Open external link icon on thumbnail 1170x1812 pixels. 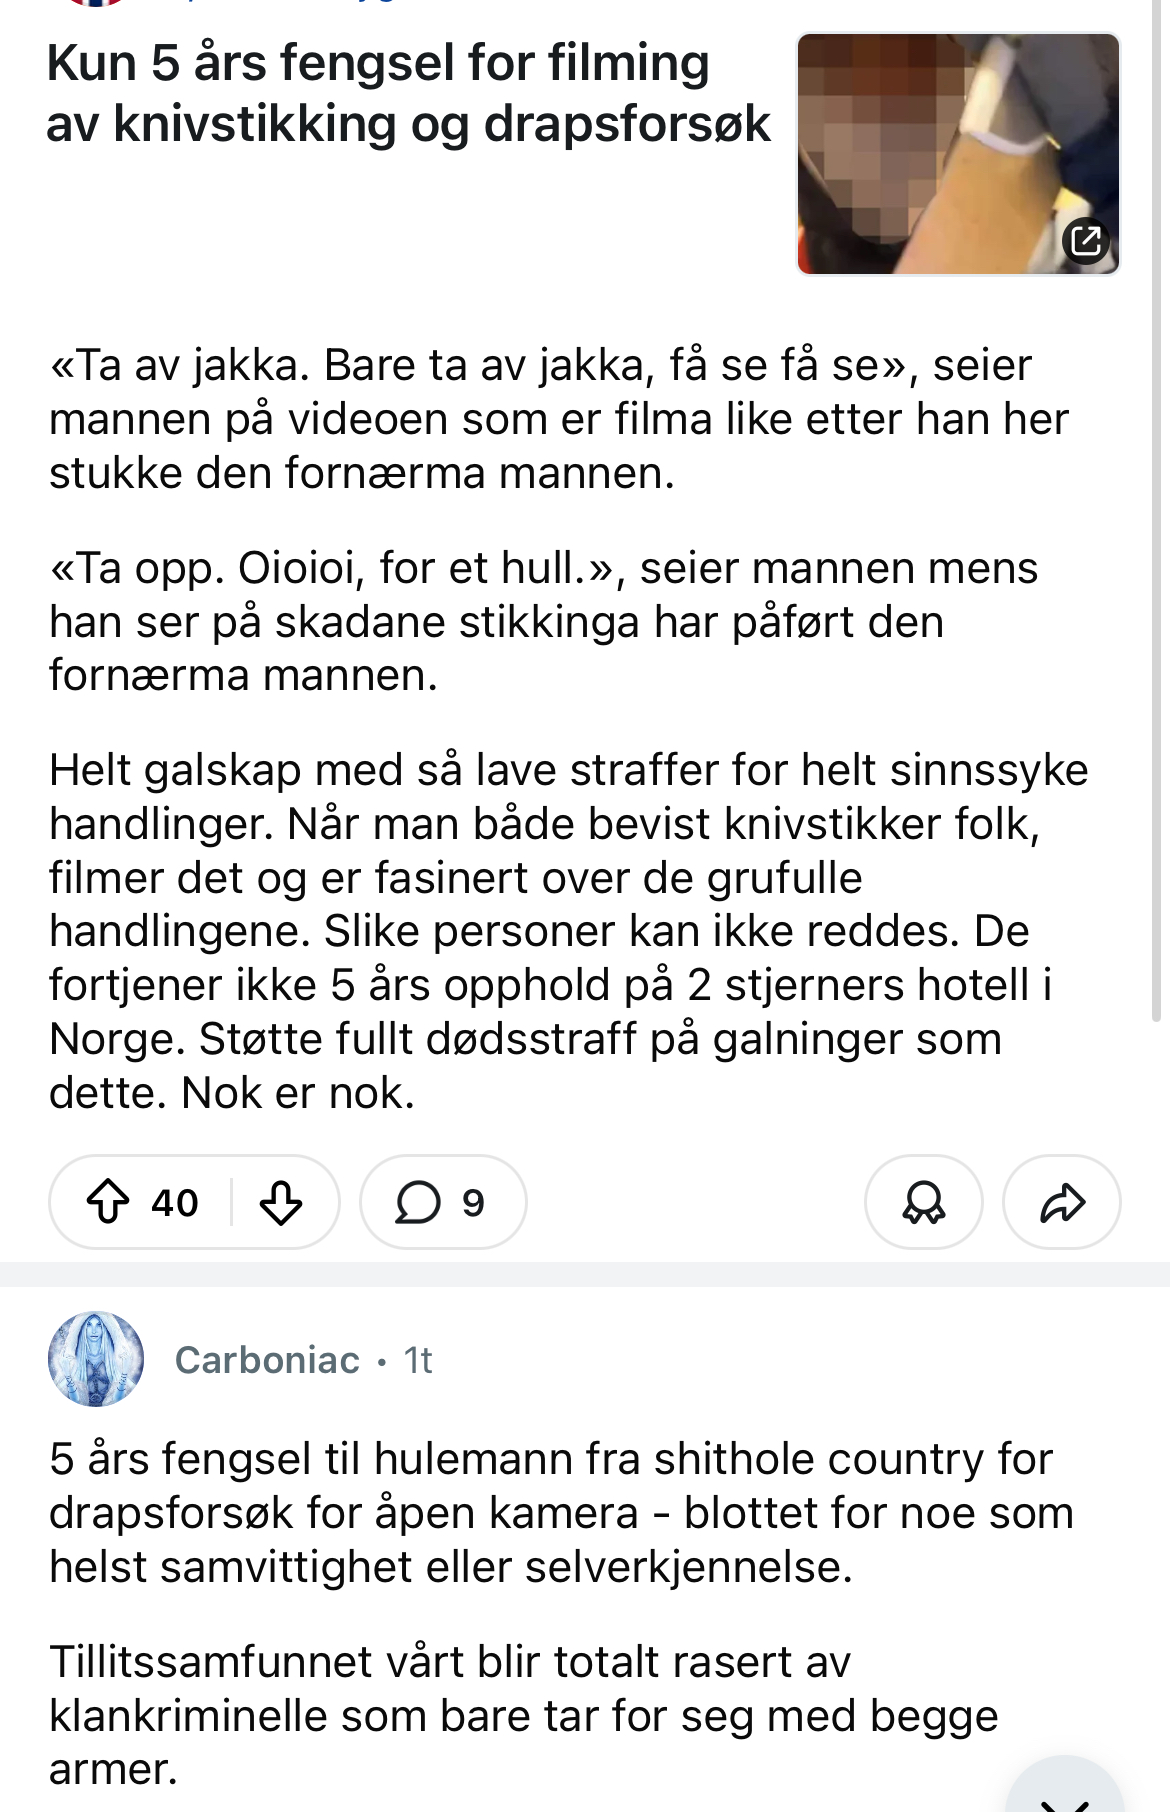(x=1086, y=241)
